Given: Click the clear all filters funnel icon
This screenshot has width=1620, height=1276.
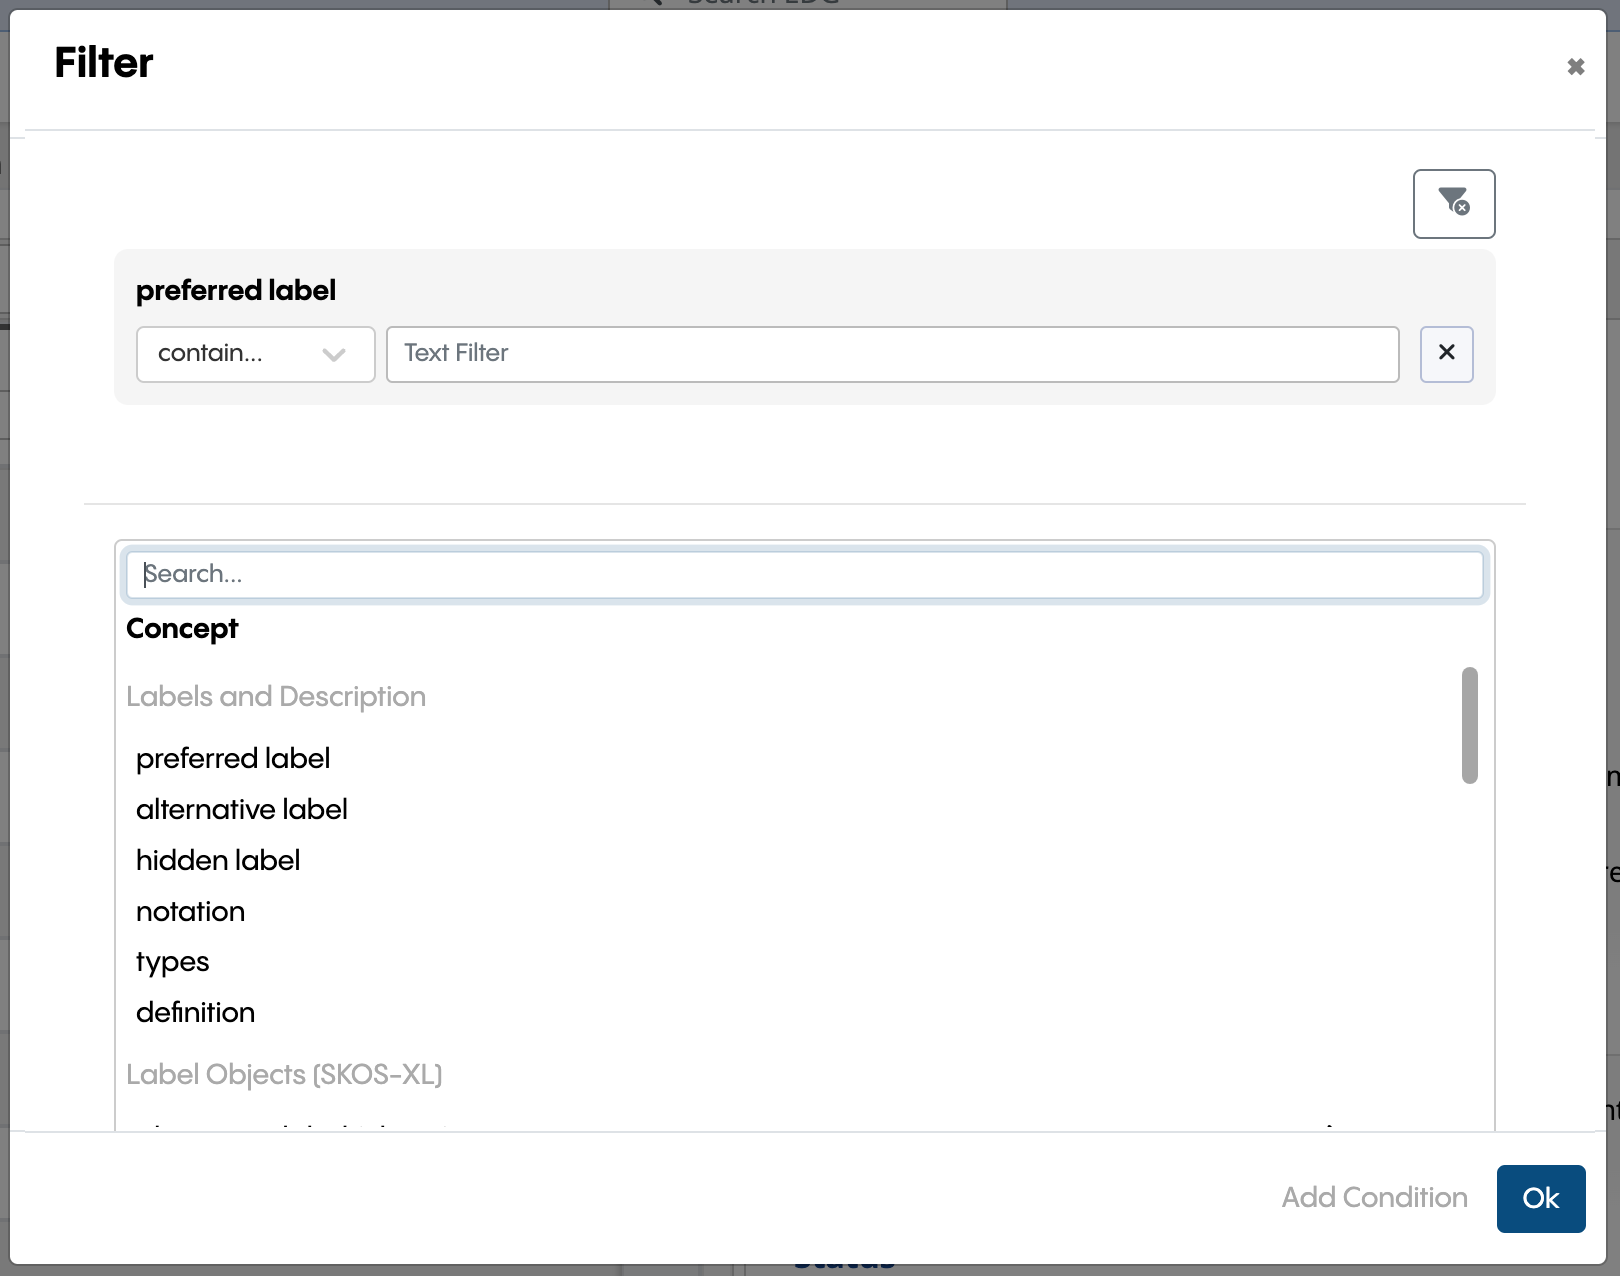Looking at the screenshot, I should click(x=1454, y=204).
